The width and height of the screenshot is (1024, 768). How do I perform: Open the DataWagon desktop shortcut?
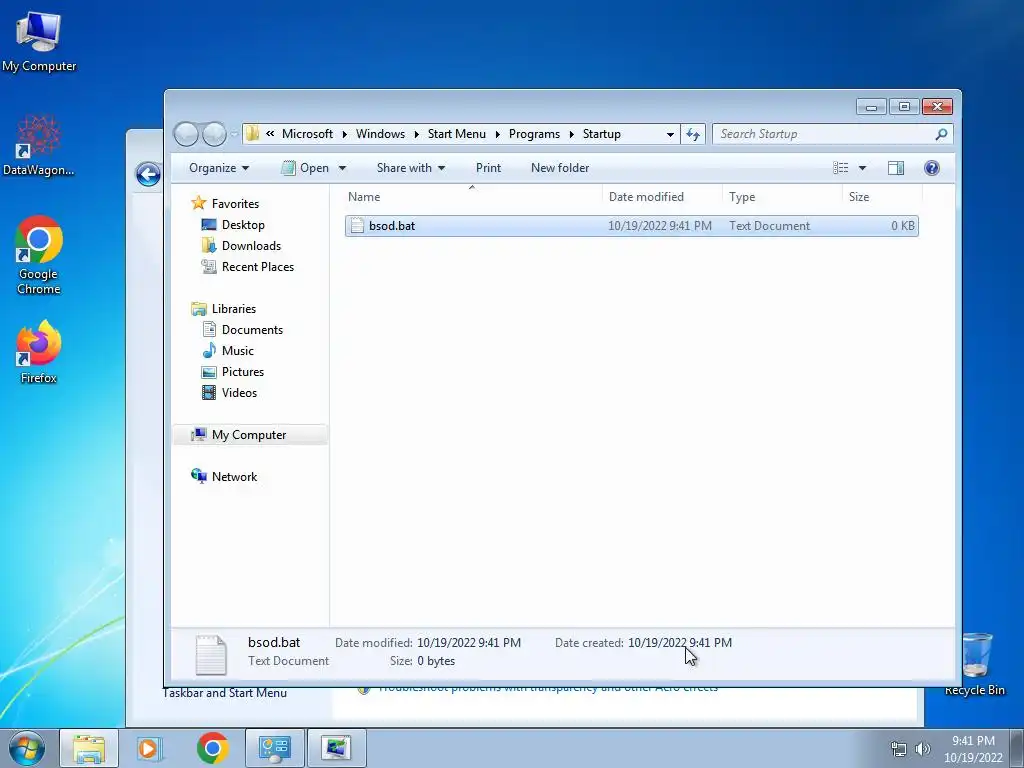(39, 145)
